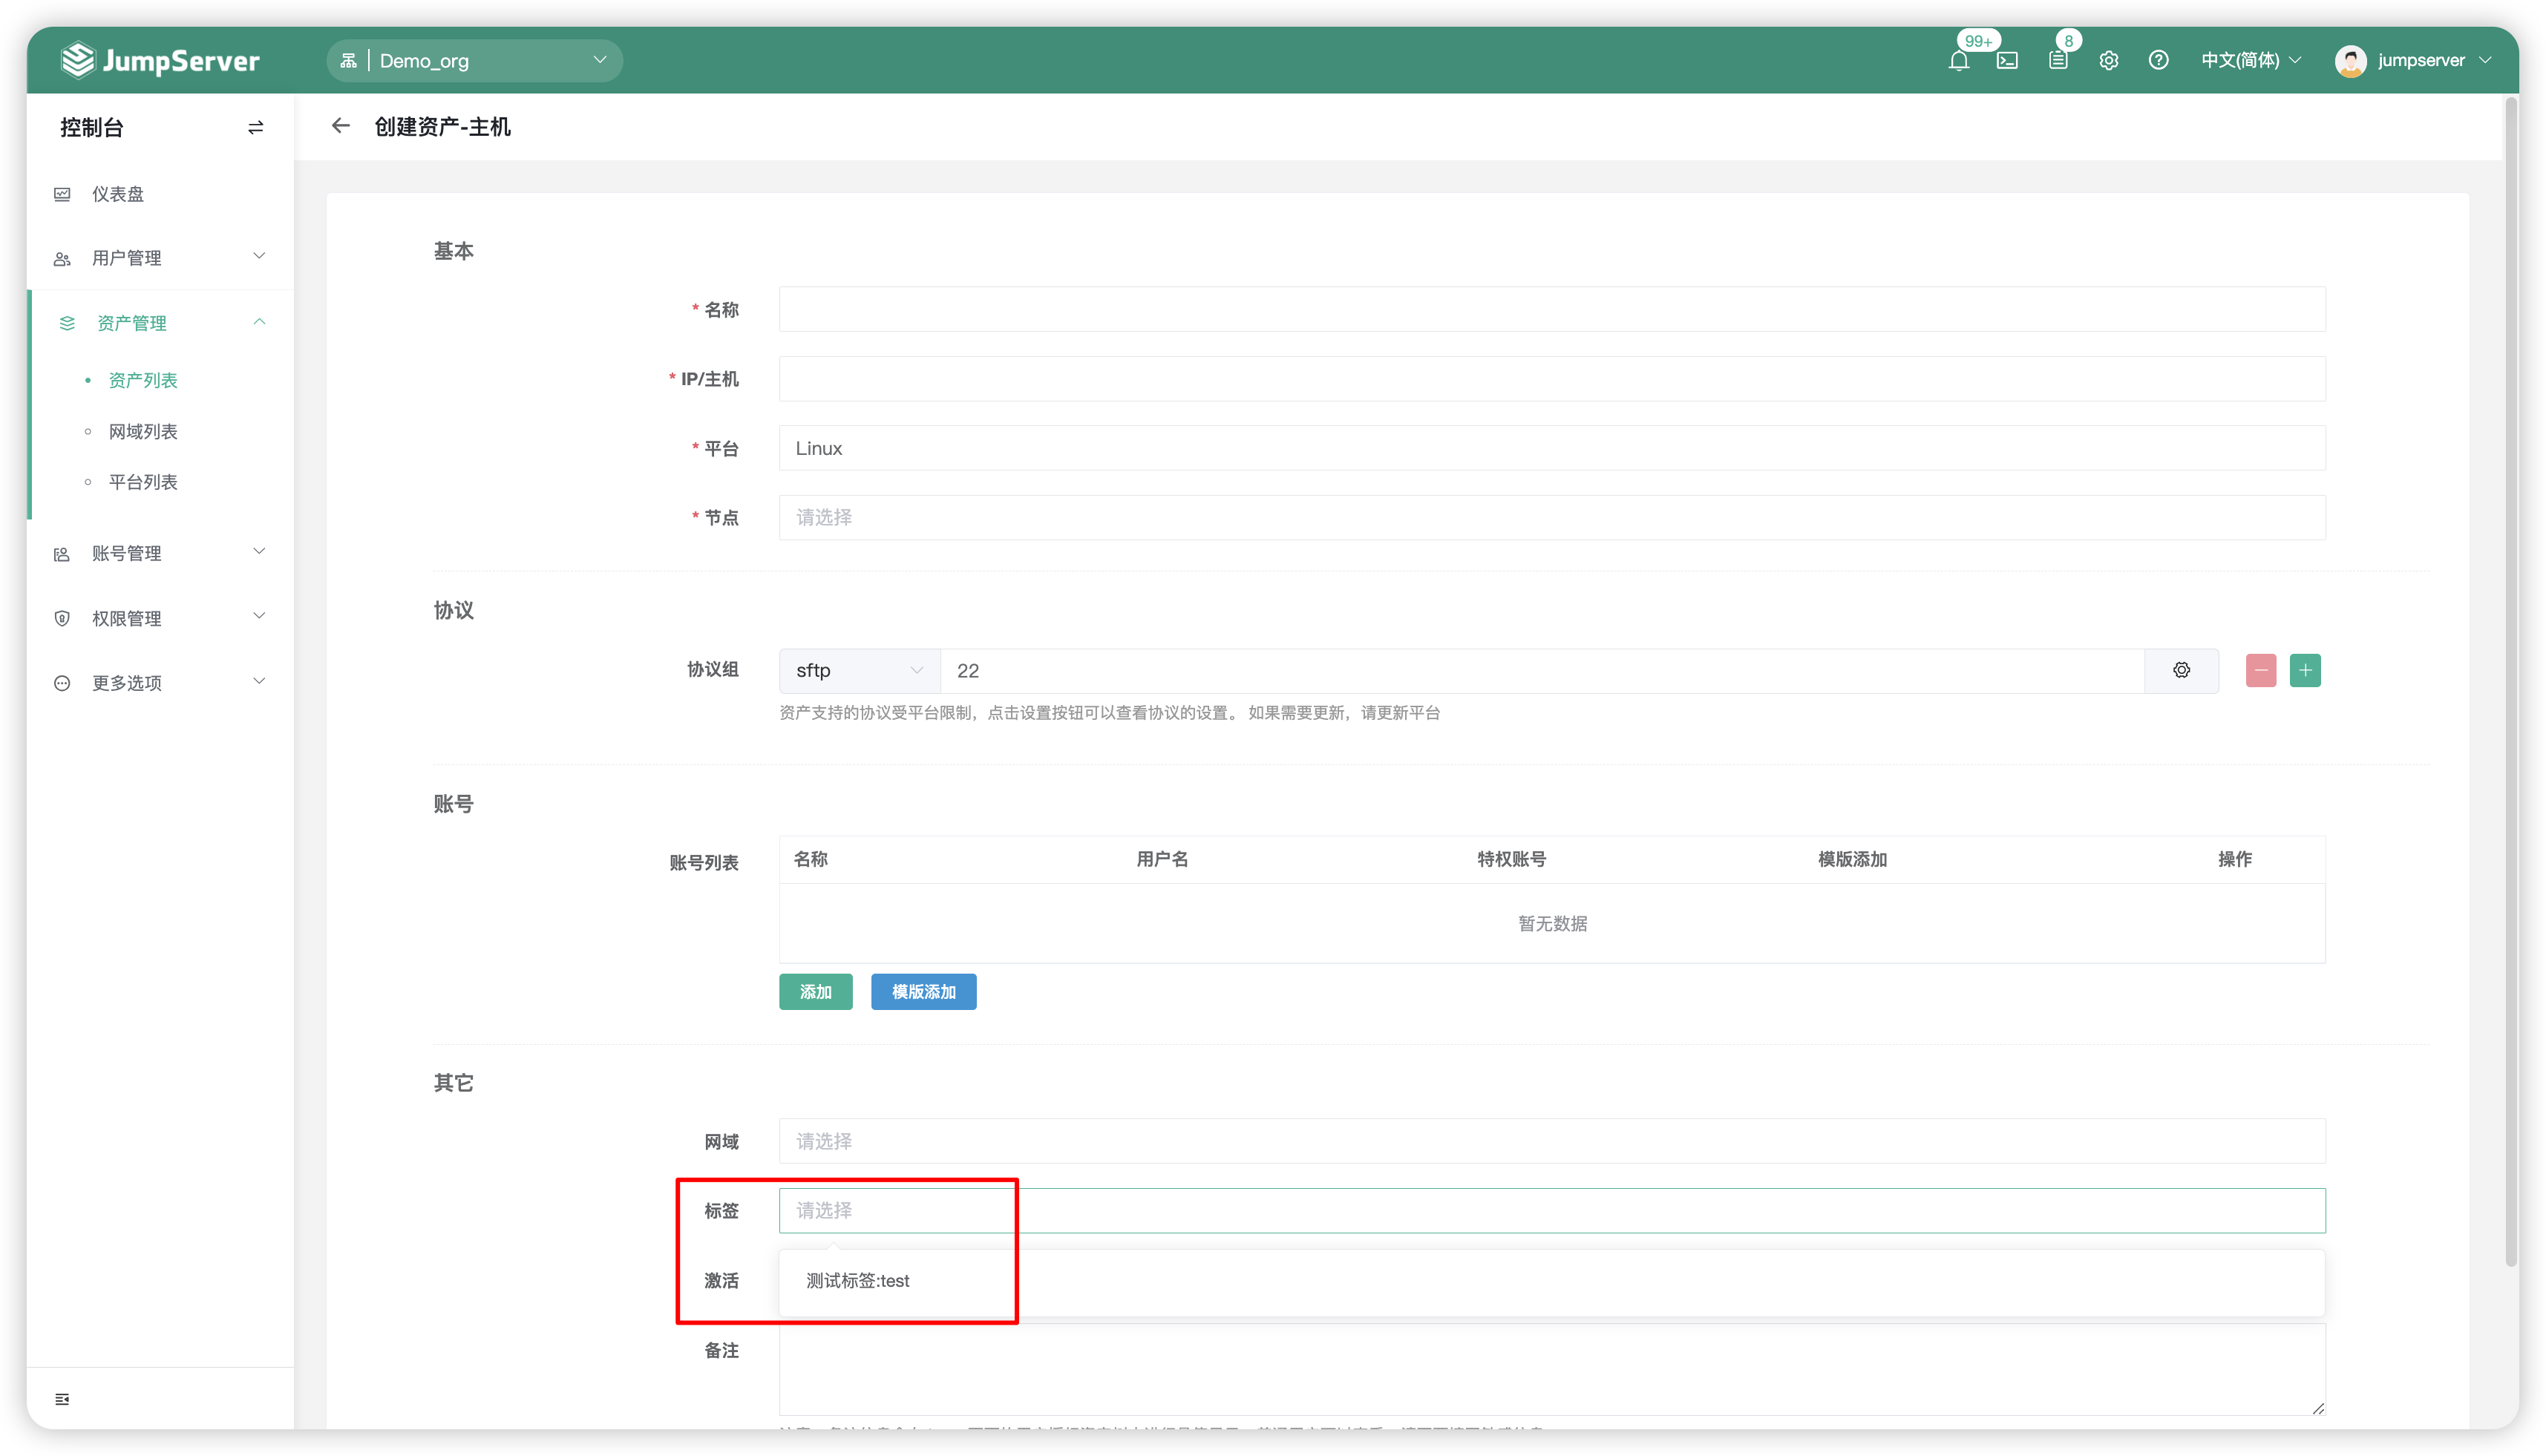Click the notification bell icon
Screen dimensions: 2546x1456
click(x=1958, y=60)
